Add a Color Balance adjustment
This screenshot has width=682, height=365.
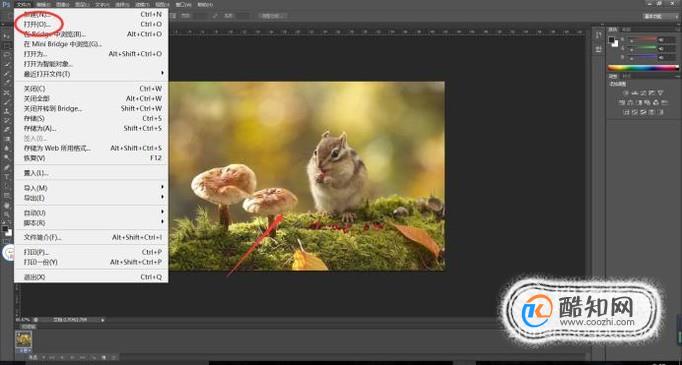click(x=630, y=103)
